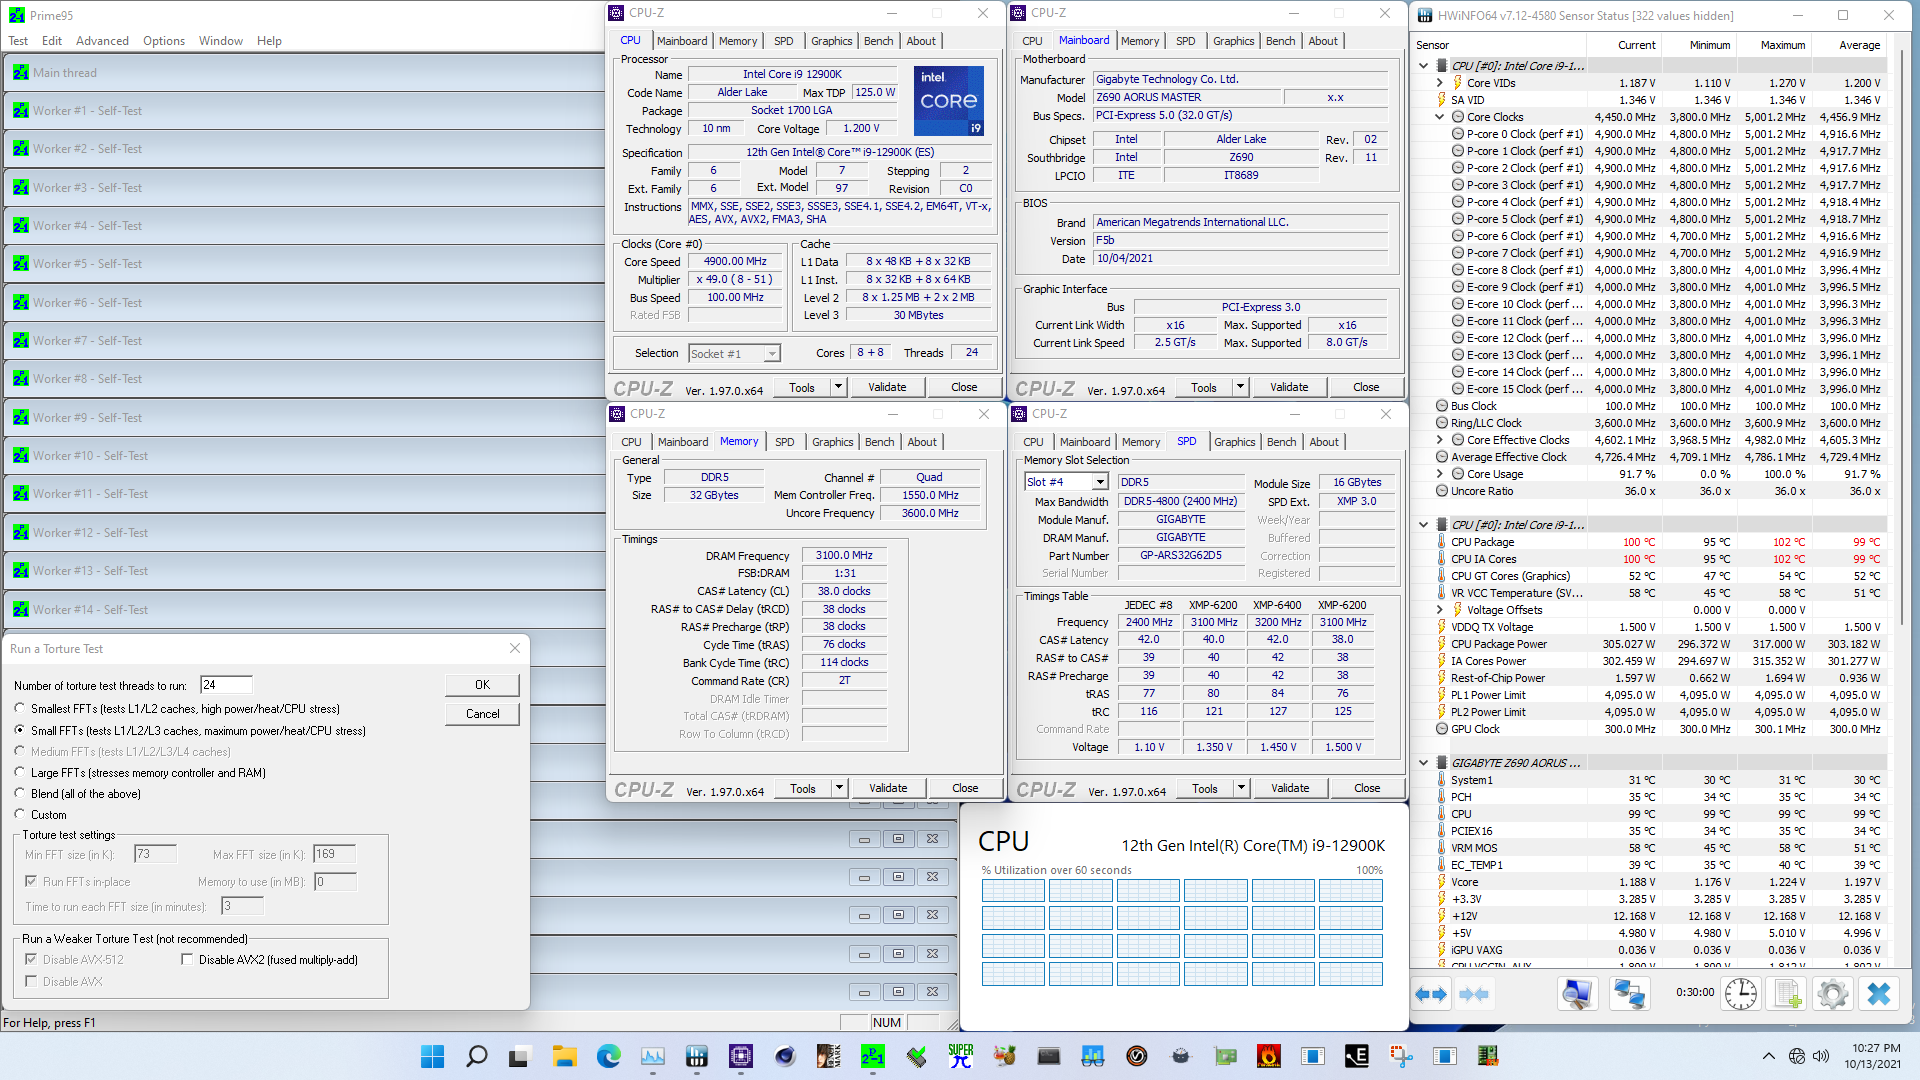Open the Socket #1 selection dropdown

[x=770, y=353]
